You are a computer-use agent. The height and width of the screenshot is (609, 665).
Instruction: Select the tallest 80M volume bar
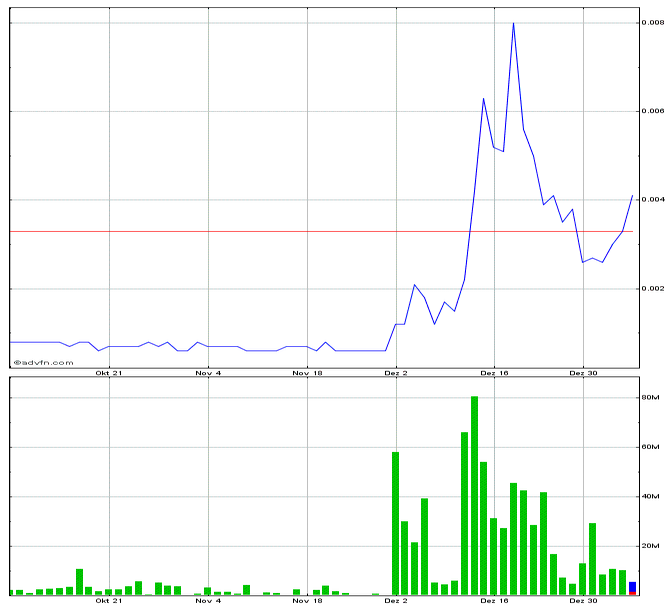pos(475,495)
